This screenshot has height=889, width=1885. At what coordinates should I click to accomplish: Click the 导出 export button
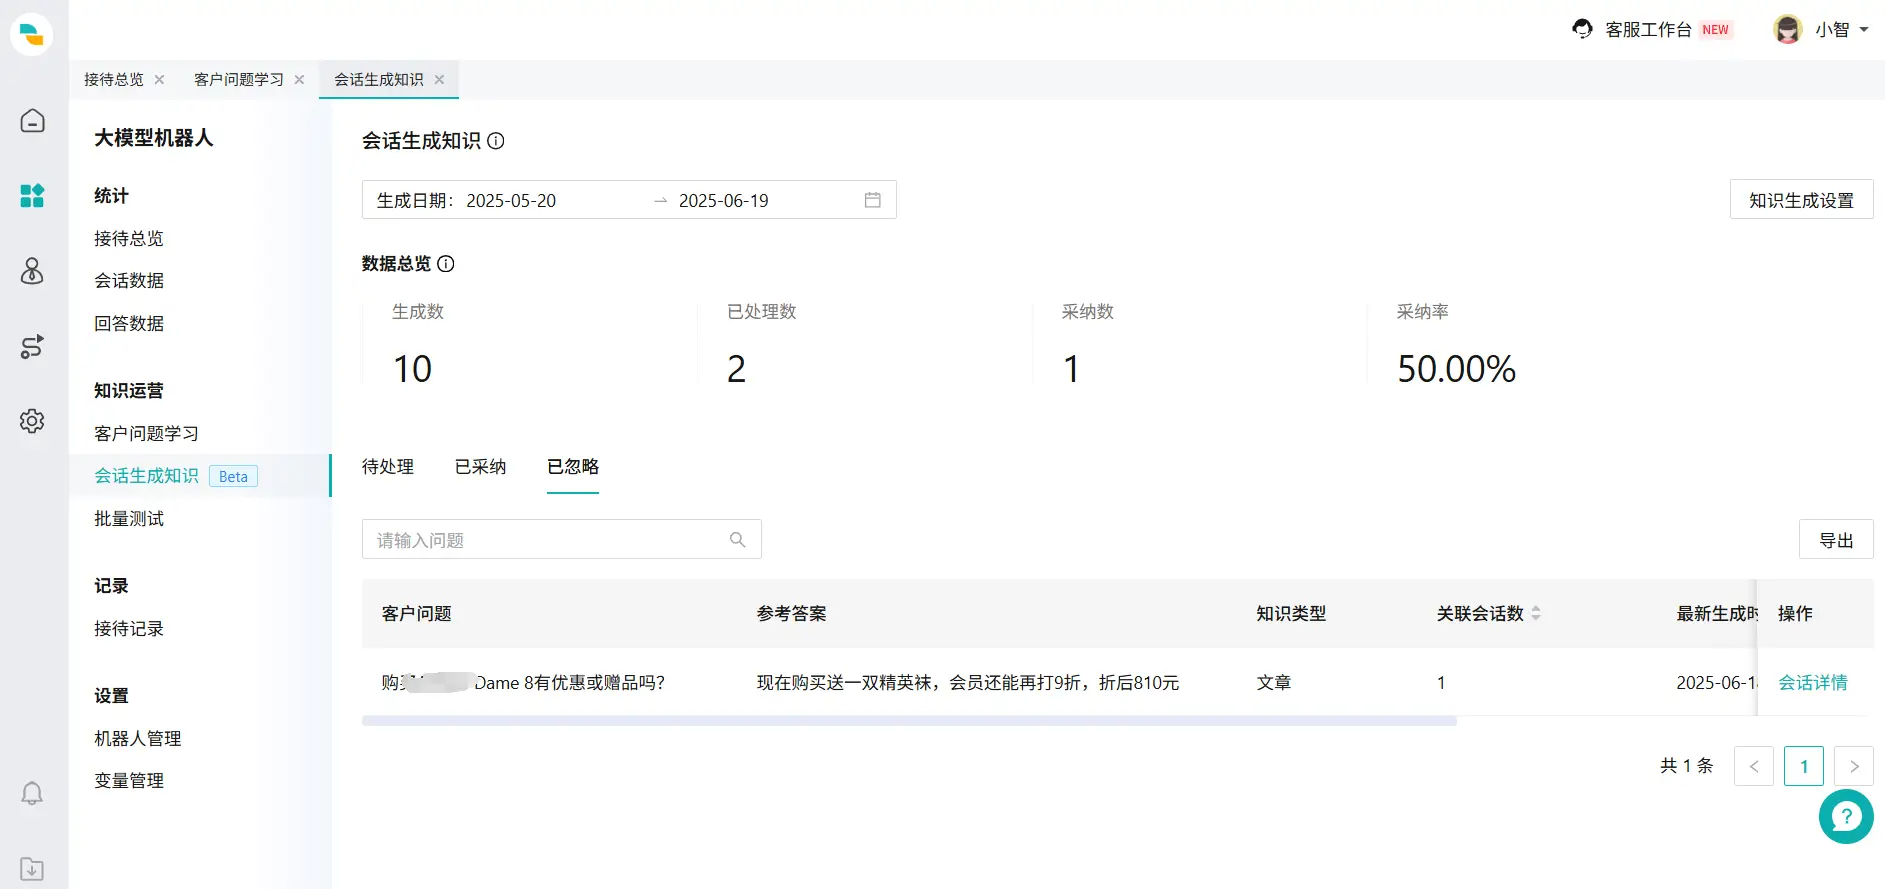(x=1836, y=540)
